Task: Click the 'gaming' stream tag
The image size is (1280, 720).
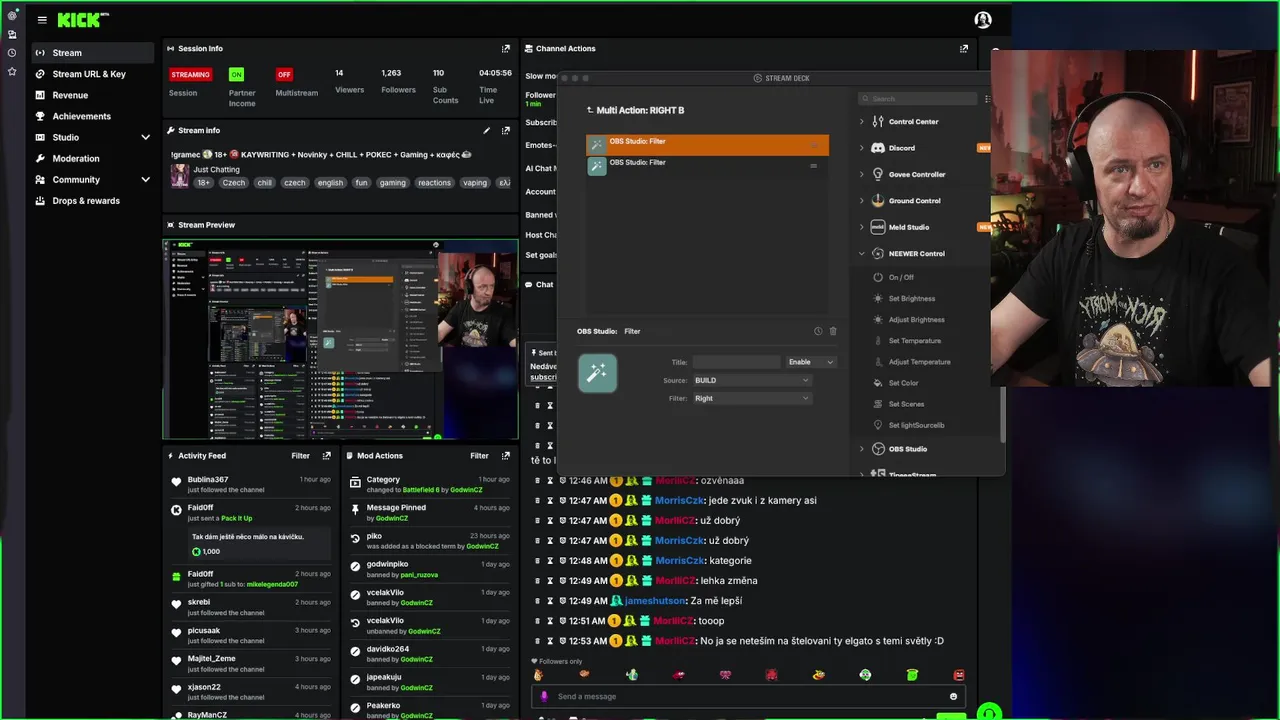Action: point(393,183)
